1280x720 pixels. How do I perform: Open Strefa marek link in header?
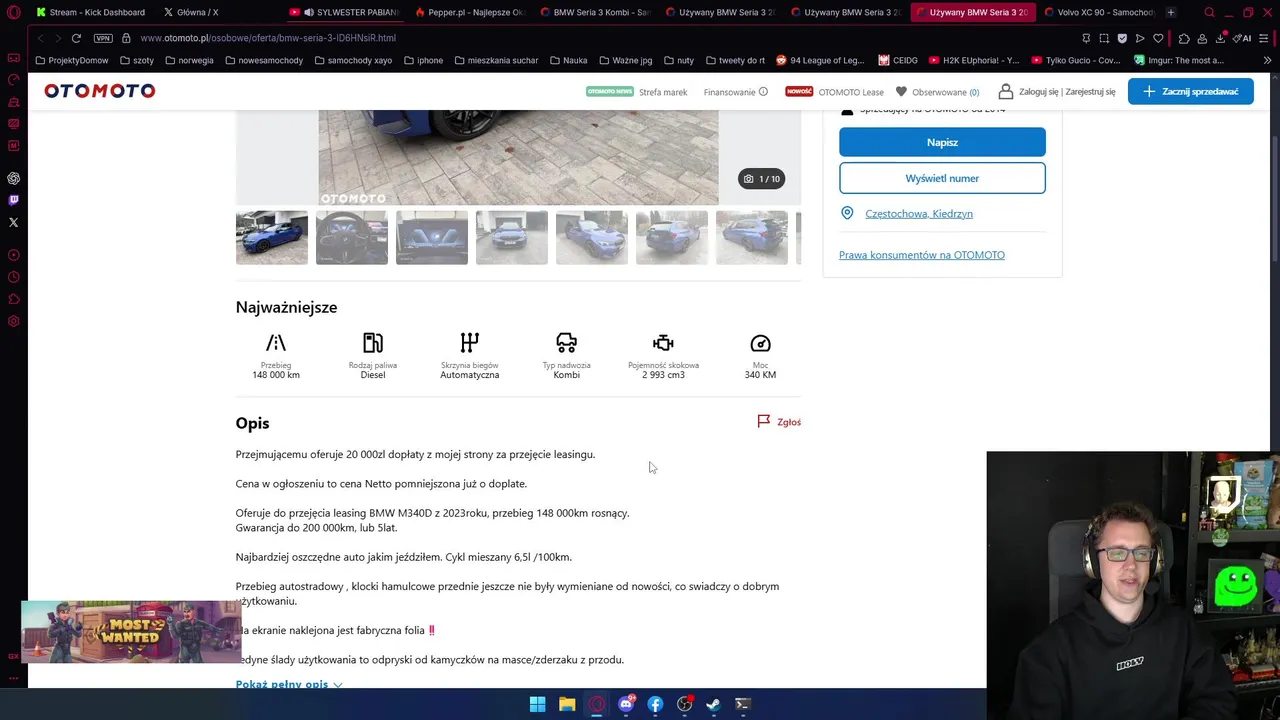click(663, 92)
